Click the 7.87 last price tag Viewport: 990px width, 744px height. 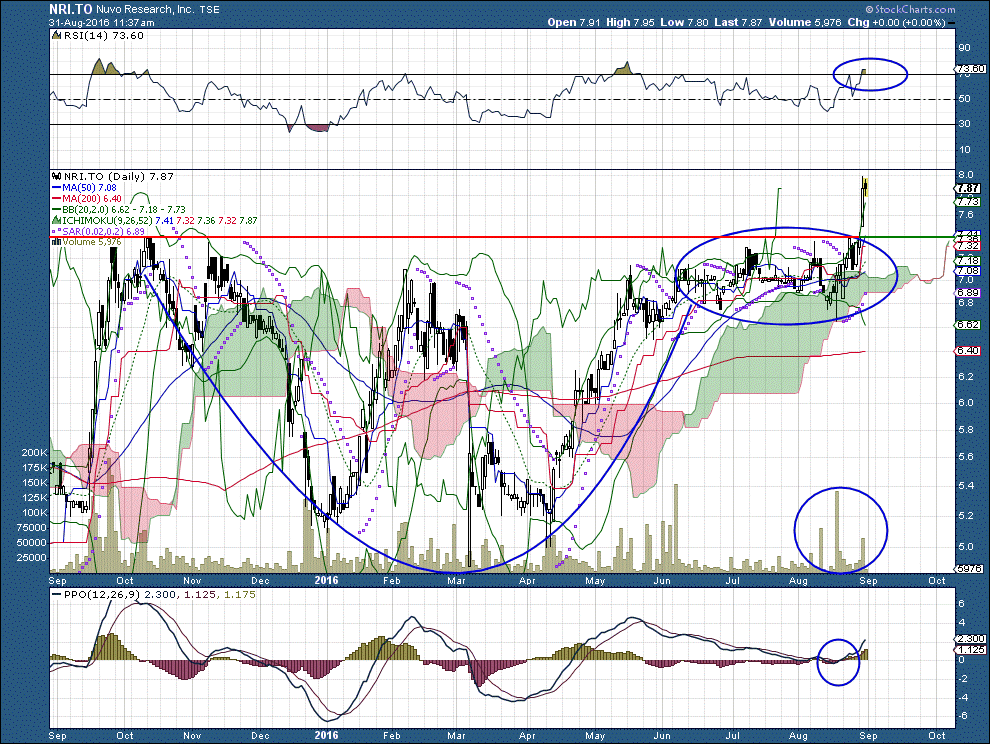[x=968, y=188]
